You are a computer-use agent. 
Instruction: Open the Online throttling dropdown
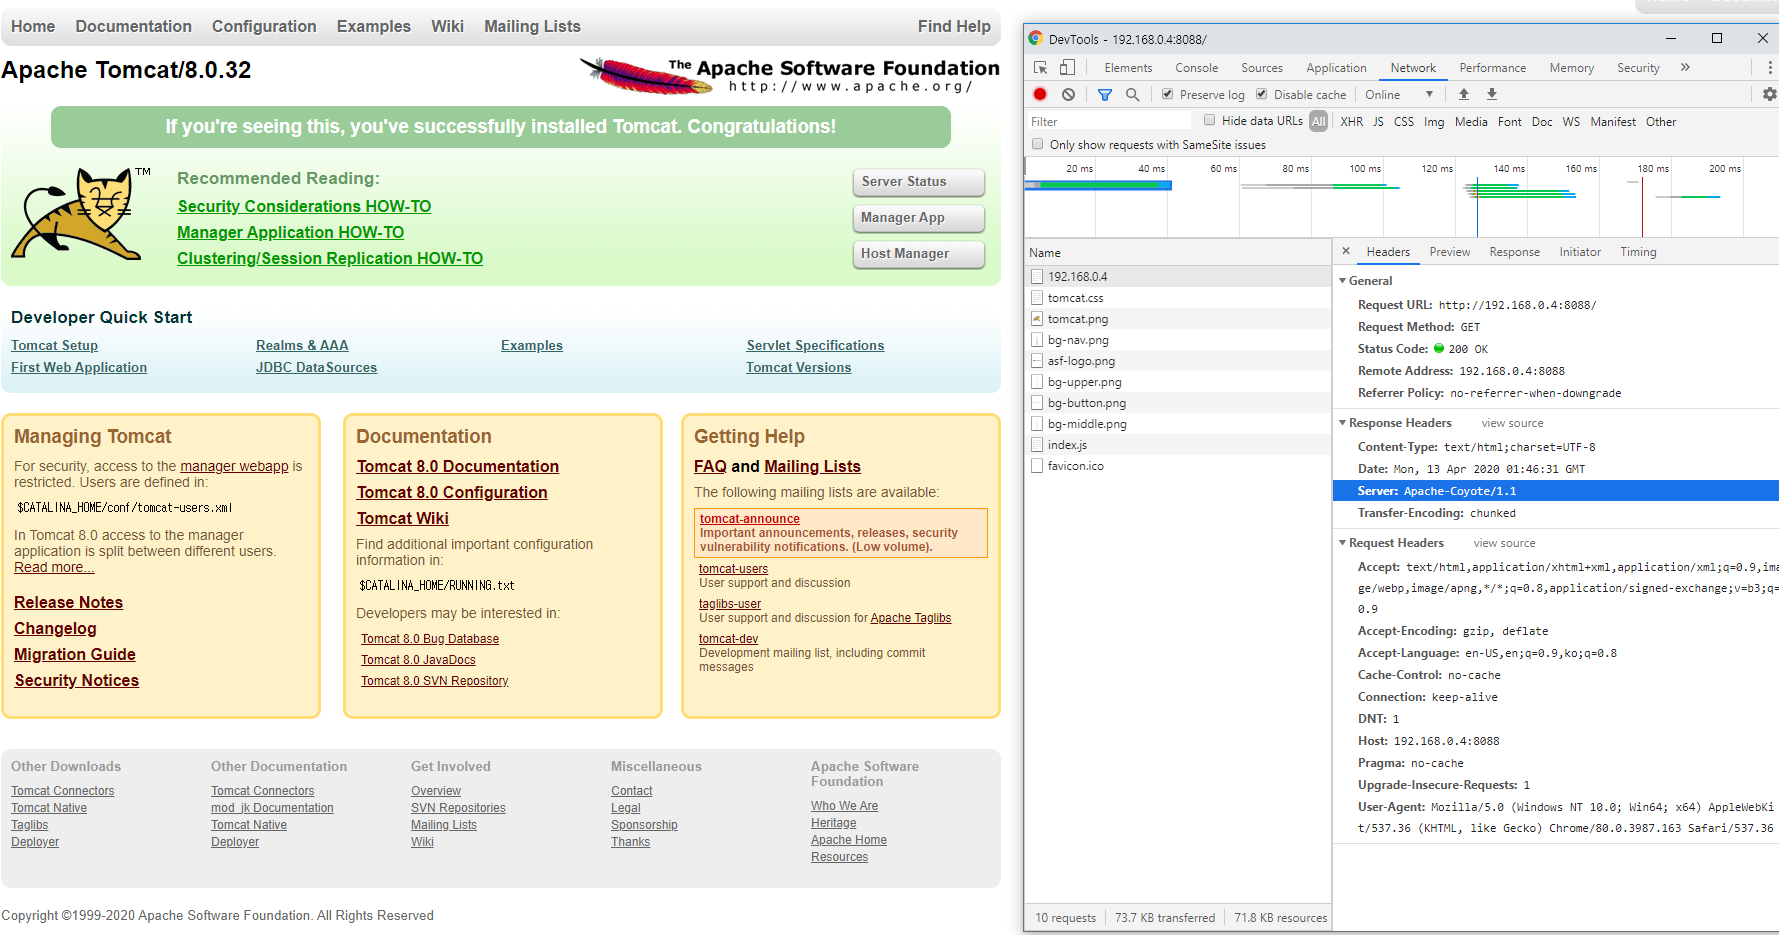tap(1399, 94)
